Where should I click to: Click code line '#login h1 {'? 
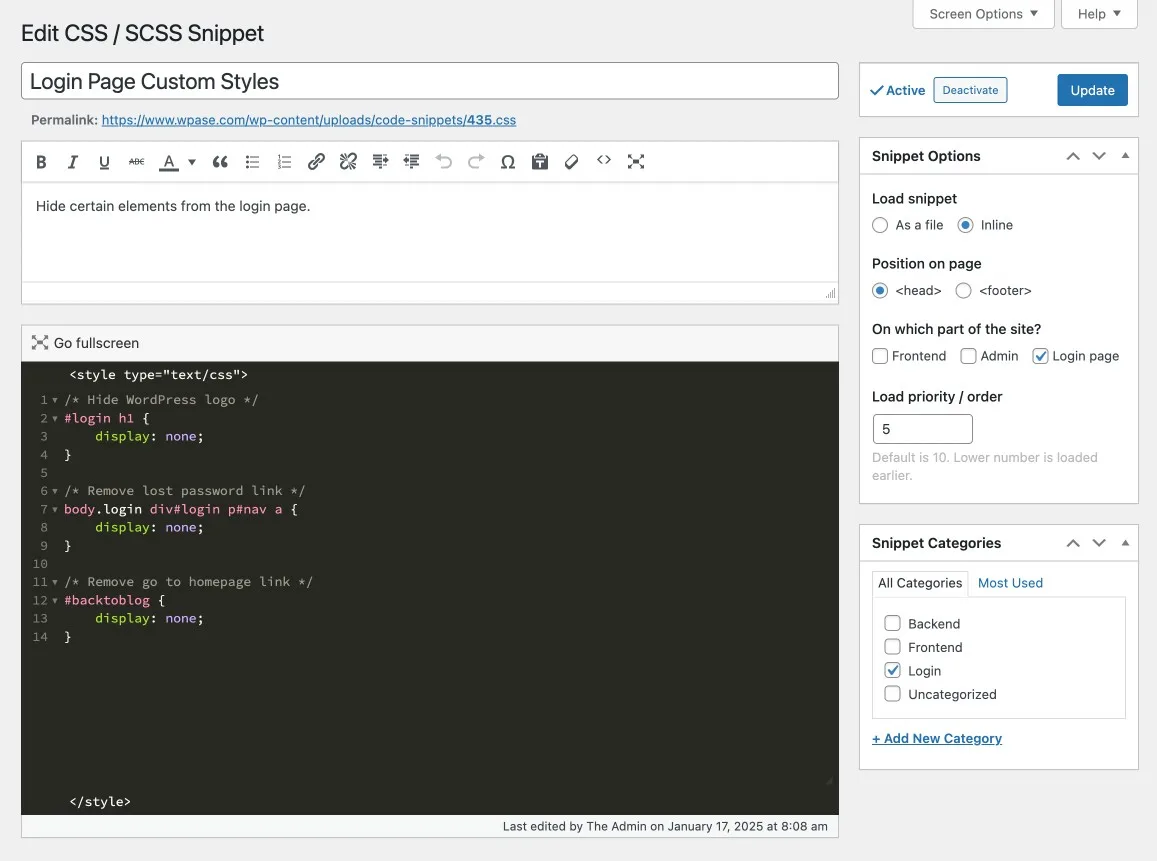[106, 418]
